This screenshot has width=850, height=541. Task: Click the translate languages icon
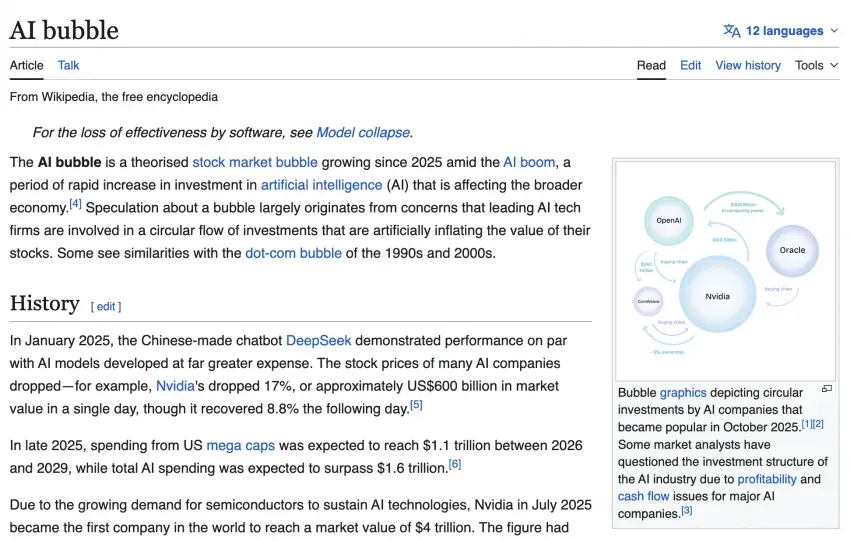(x=732, y=31)
